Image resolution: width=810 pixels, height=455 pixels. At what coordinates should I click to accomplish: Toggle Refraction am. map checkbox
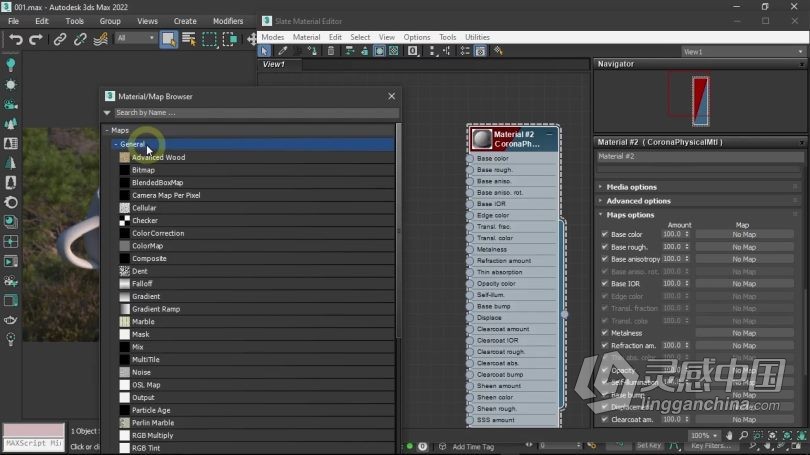[604, 346]
